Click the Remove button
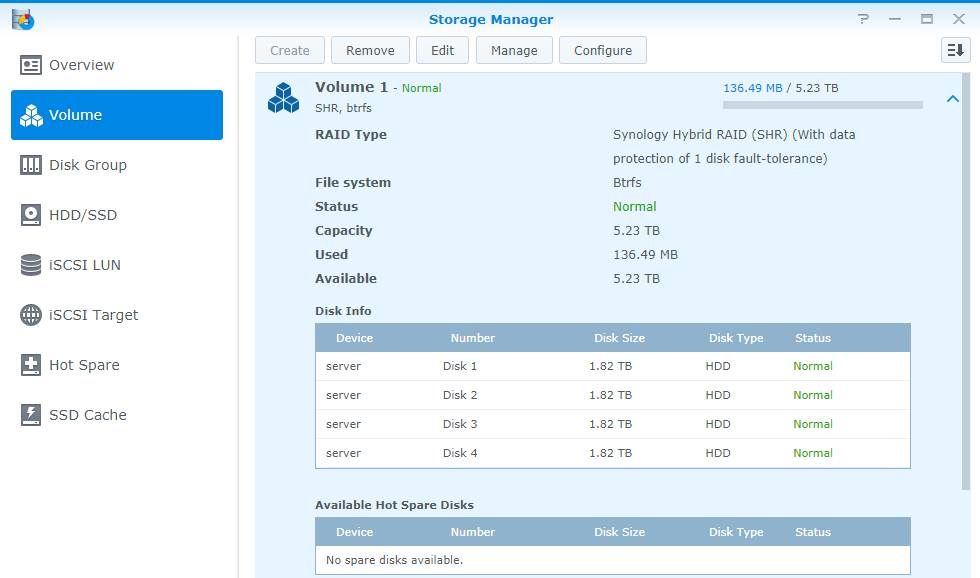The height and width of the screenshot is (578, 980). 370,50
